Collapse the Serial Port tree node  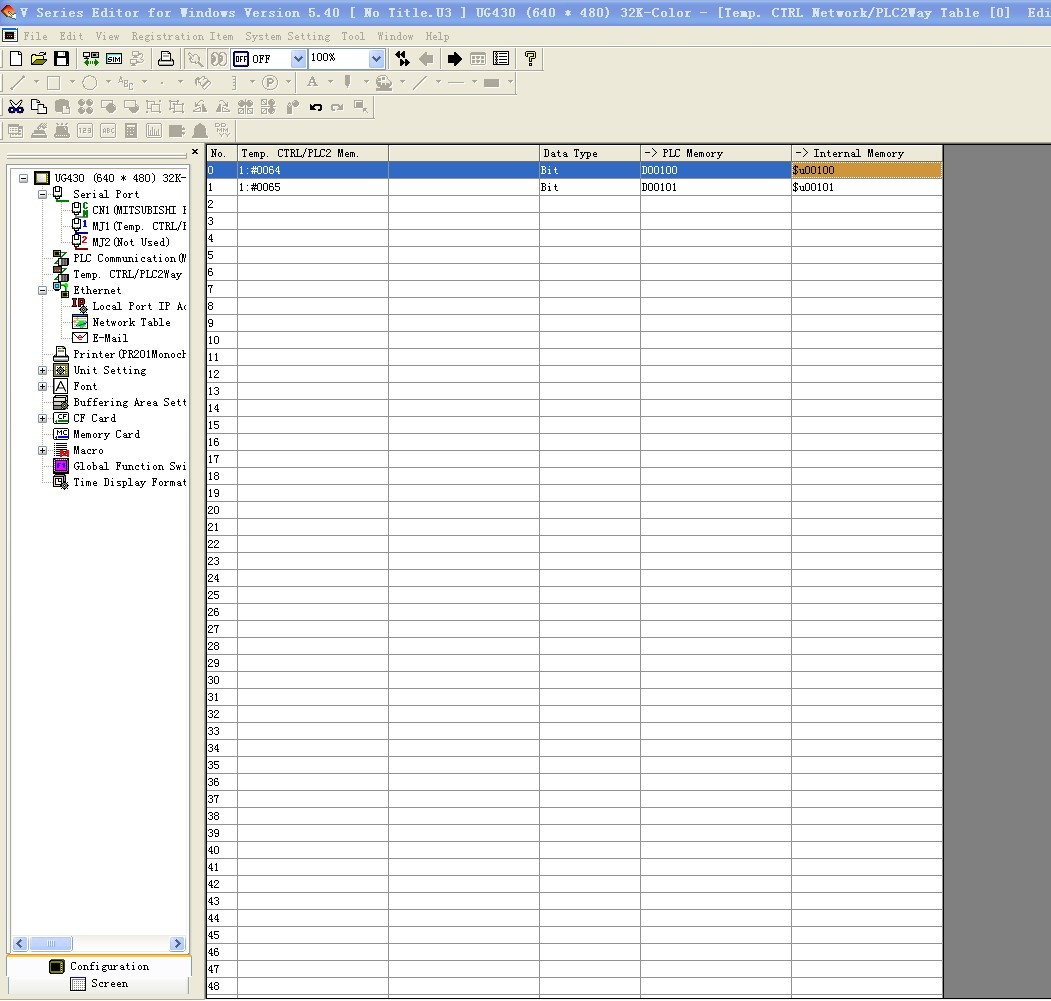(42, 194)
